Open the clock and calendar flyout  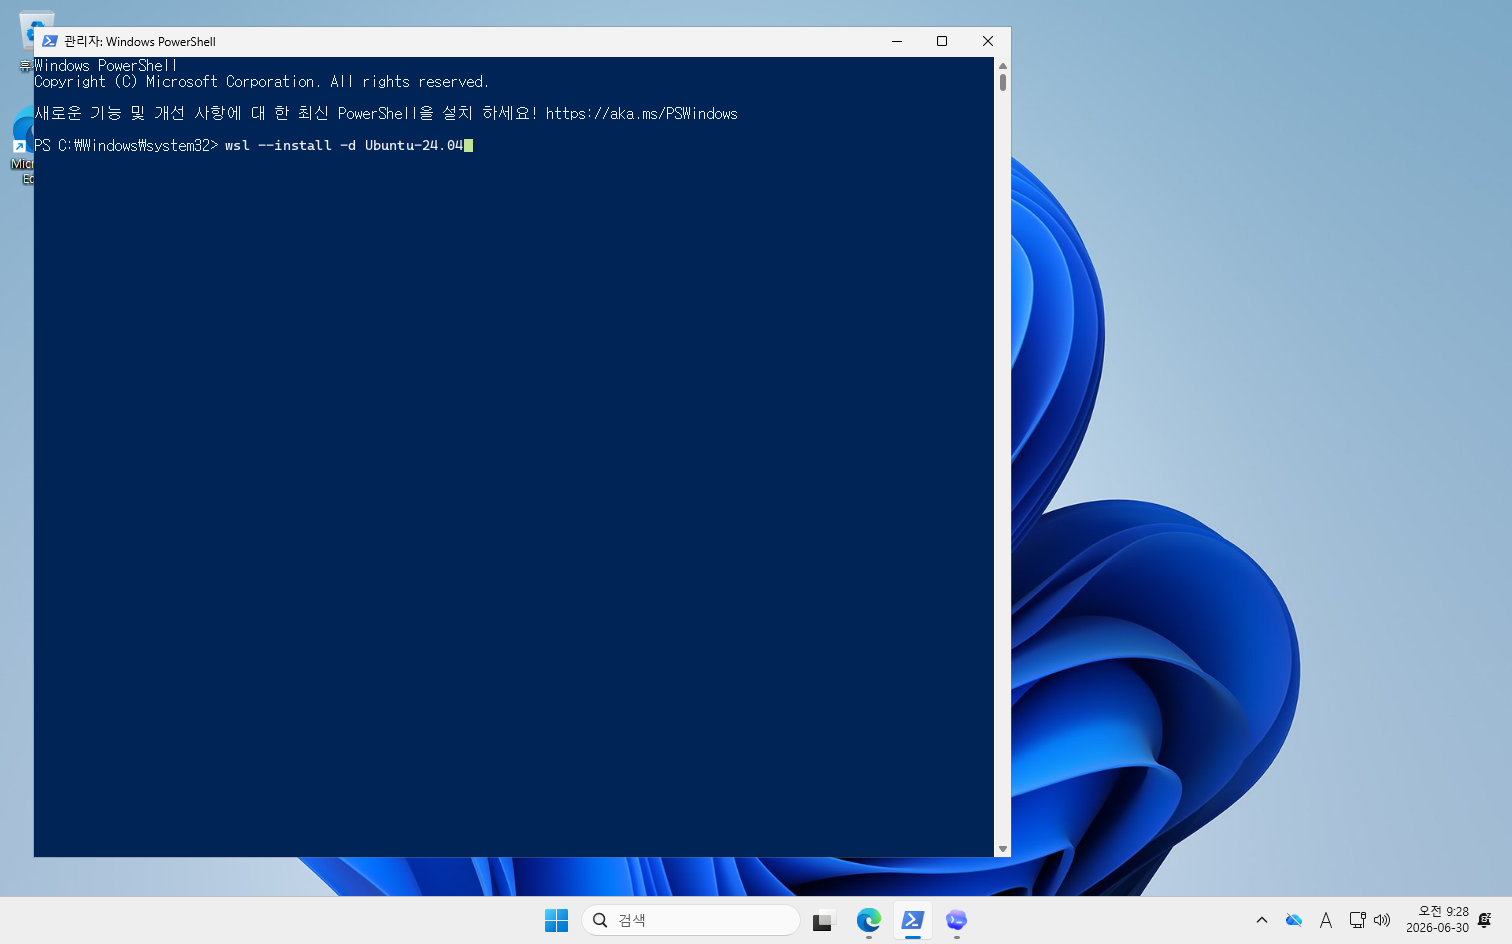(x=1437, y=920)
